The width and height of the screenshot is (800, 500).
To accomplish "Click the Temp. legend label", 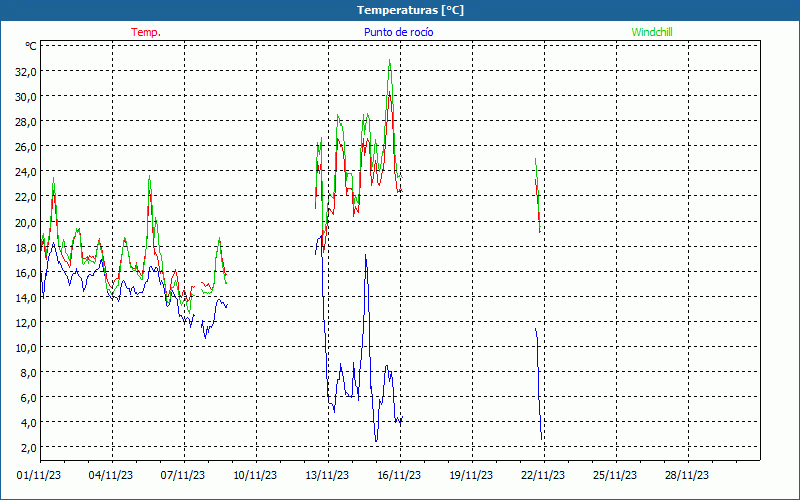I will click(x=146, y=32).
